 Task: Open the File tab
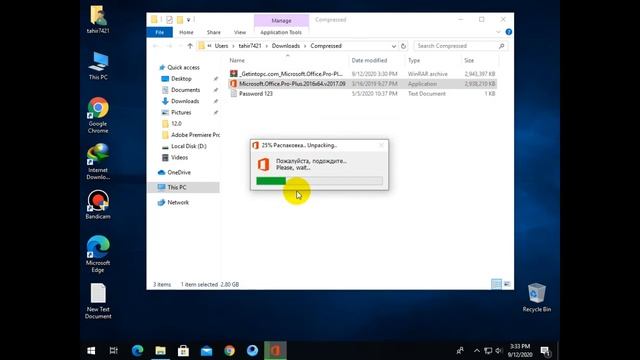[160, 32]
